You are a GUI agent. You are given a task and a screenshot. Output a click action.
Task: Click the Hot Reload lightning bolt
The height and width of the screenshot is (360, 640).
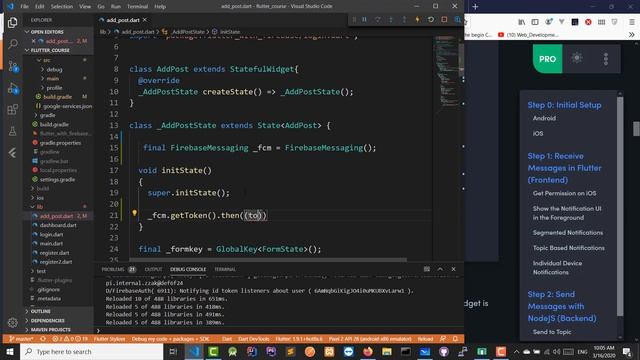[417, 20]
